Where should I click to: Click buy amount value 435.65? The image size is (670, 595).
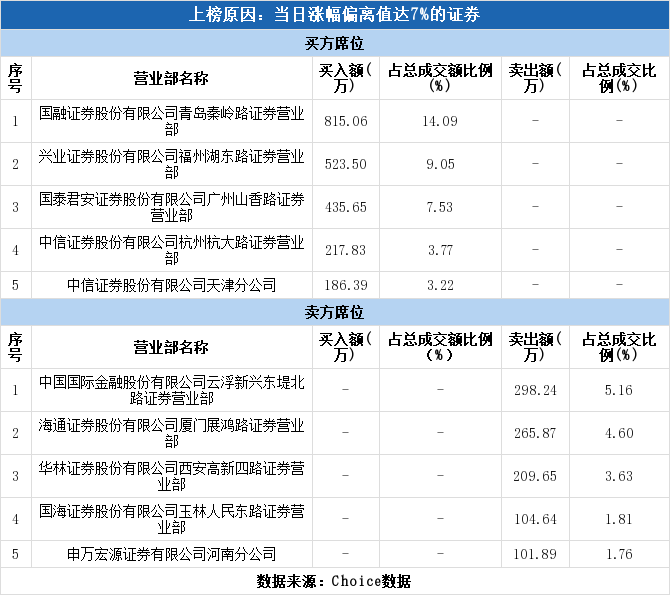pyautogui.click(x=346, y=207)
